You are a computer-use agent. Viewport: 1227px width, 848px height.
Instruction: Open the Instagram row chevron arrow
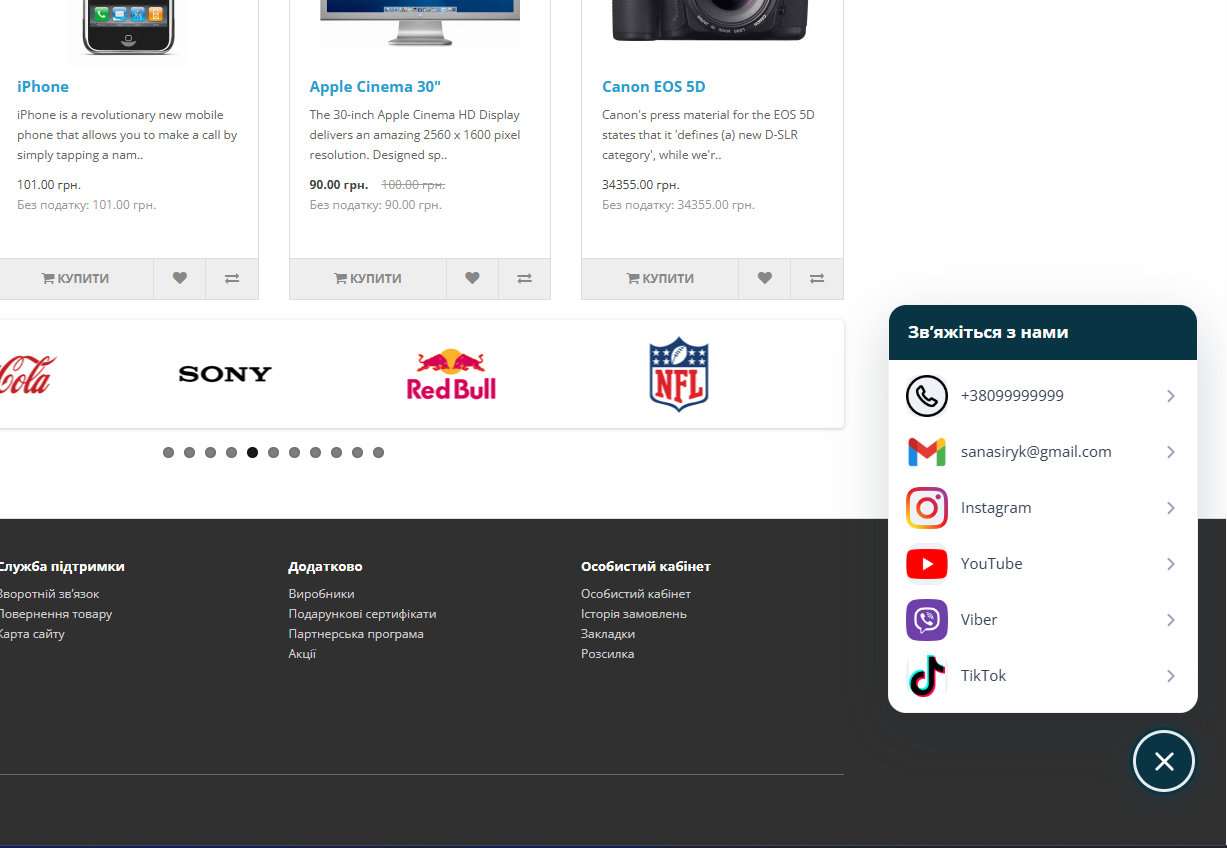(1171, 508)
